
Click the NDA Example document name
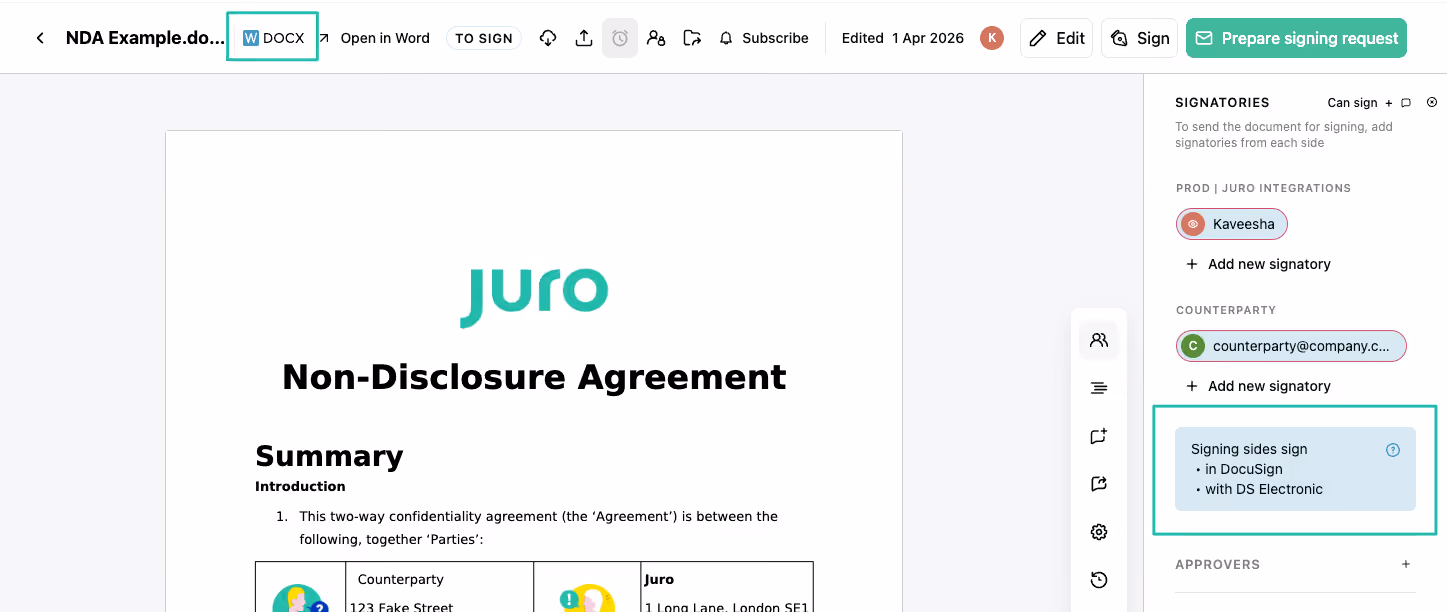tap(146, 38)
